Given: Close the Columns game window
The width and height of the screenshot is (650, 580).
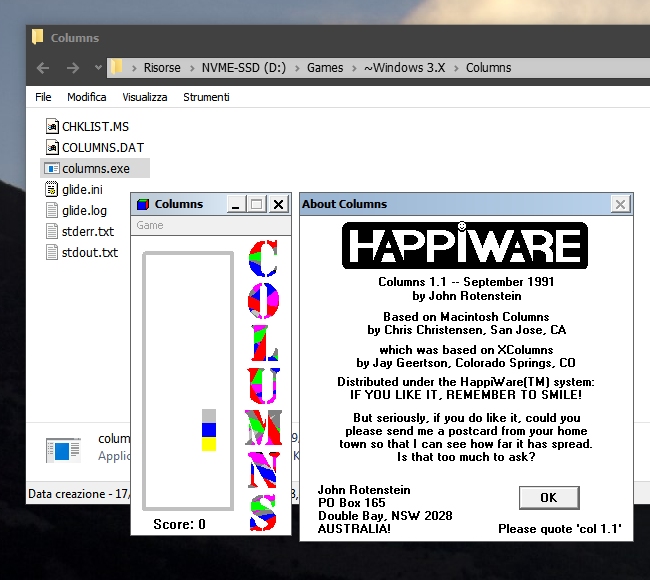Looking at the screenshot, I should [x=279, y=204].
